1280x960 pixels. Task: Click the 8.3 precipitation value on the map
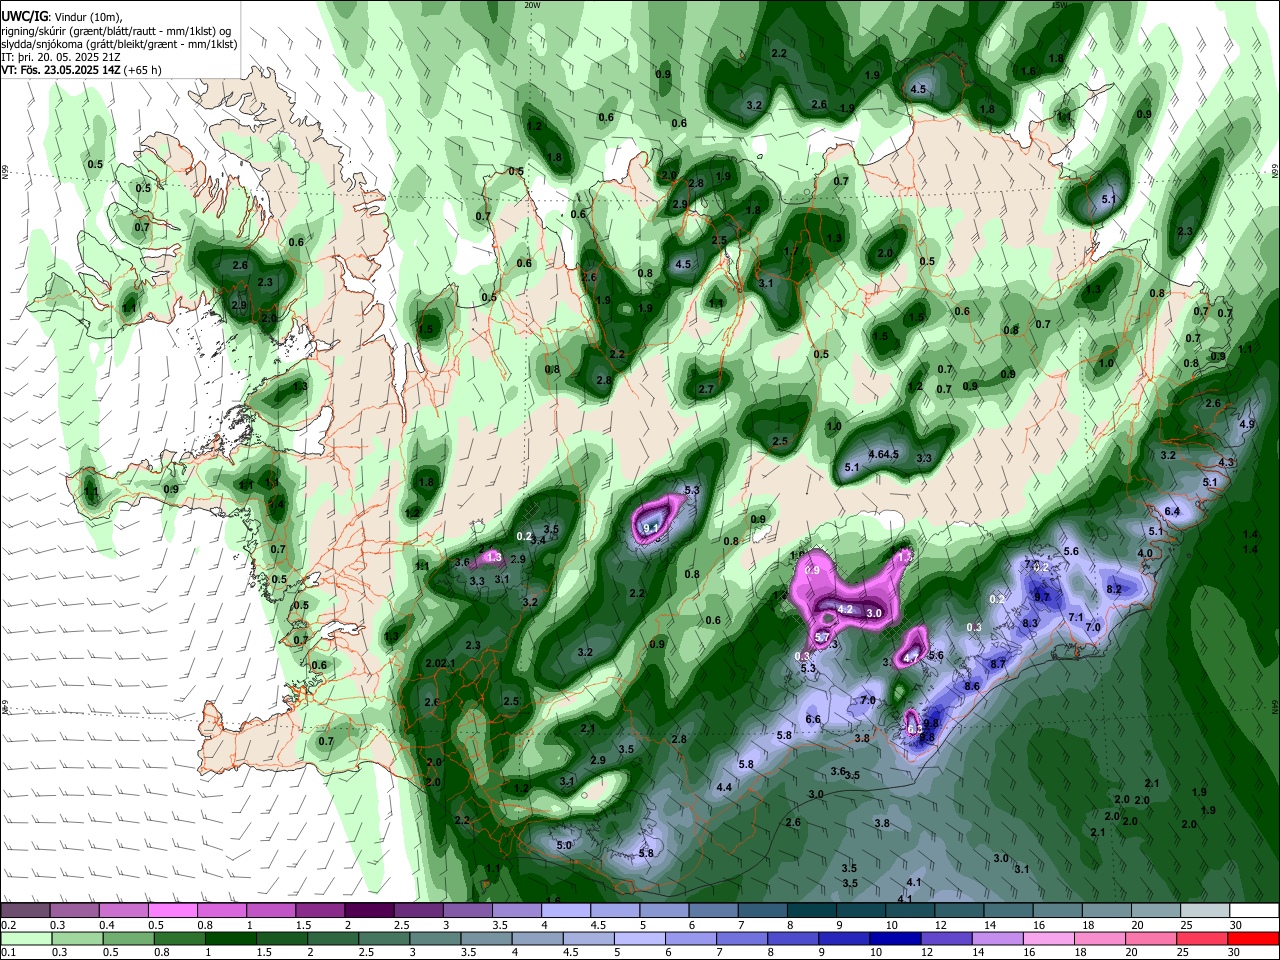[1031, 623]
